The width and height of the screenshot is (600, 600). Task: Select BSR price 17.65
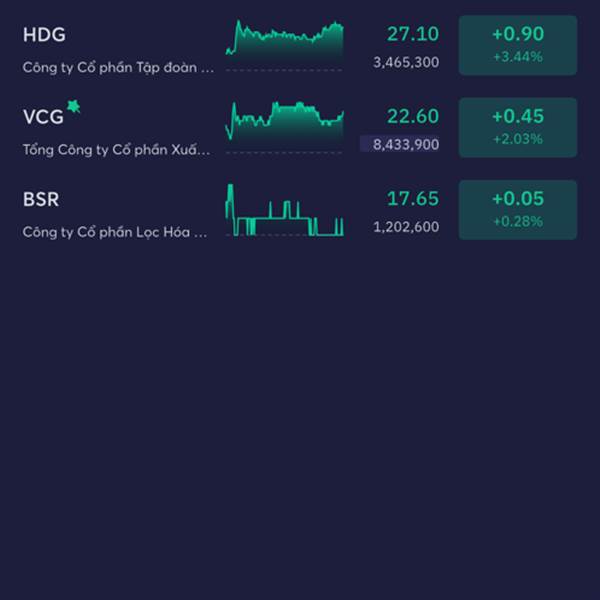(x=413, y=199)
